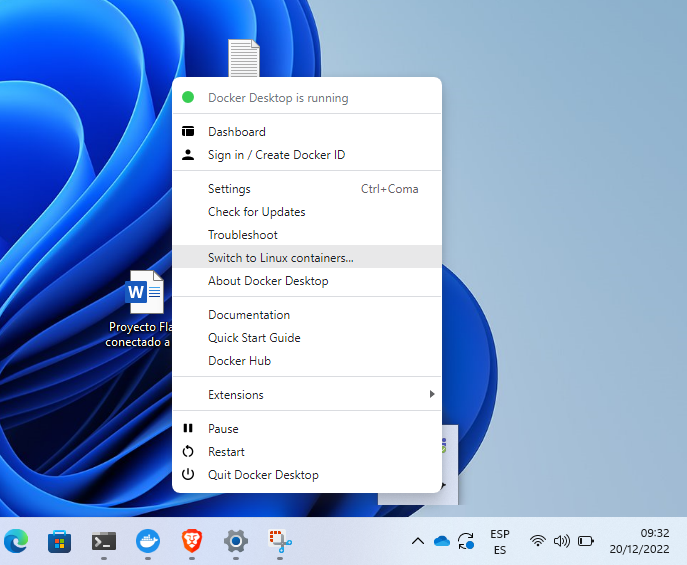
Task: Choose Switch to Linux containers
Action: [x=307, y=258]
